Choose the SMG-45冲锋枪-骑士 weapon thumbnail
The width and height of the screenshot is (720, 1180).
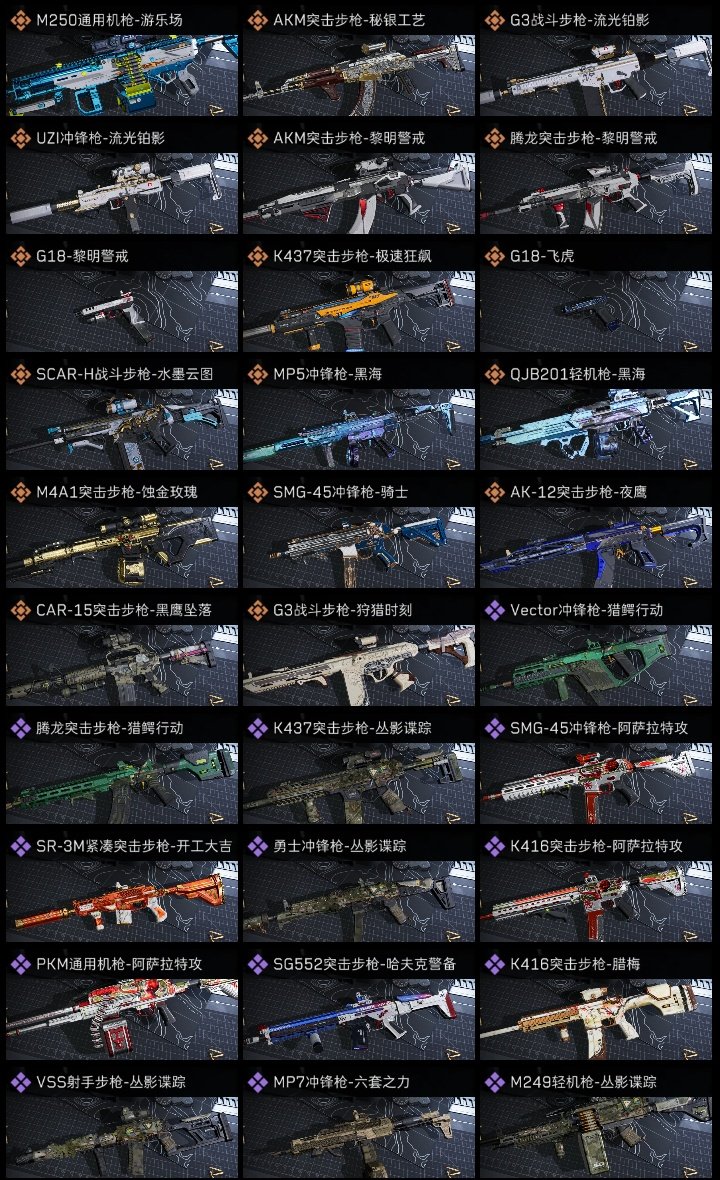[x=359, y=547]
